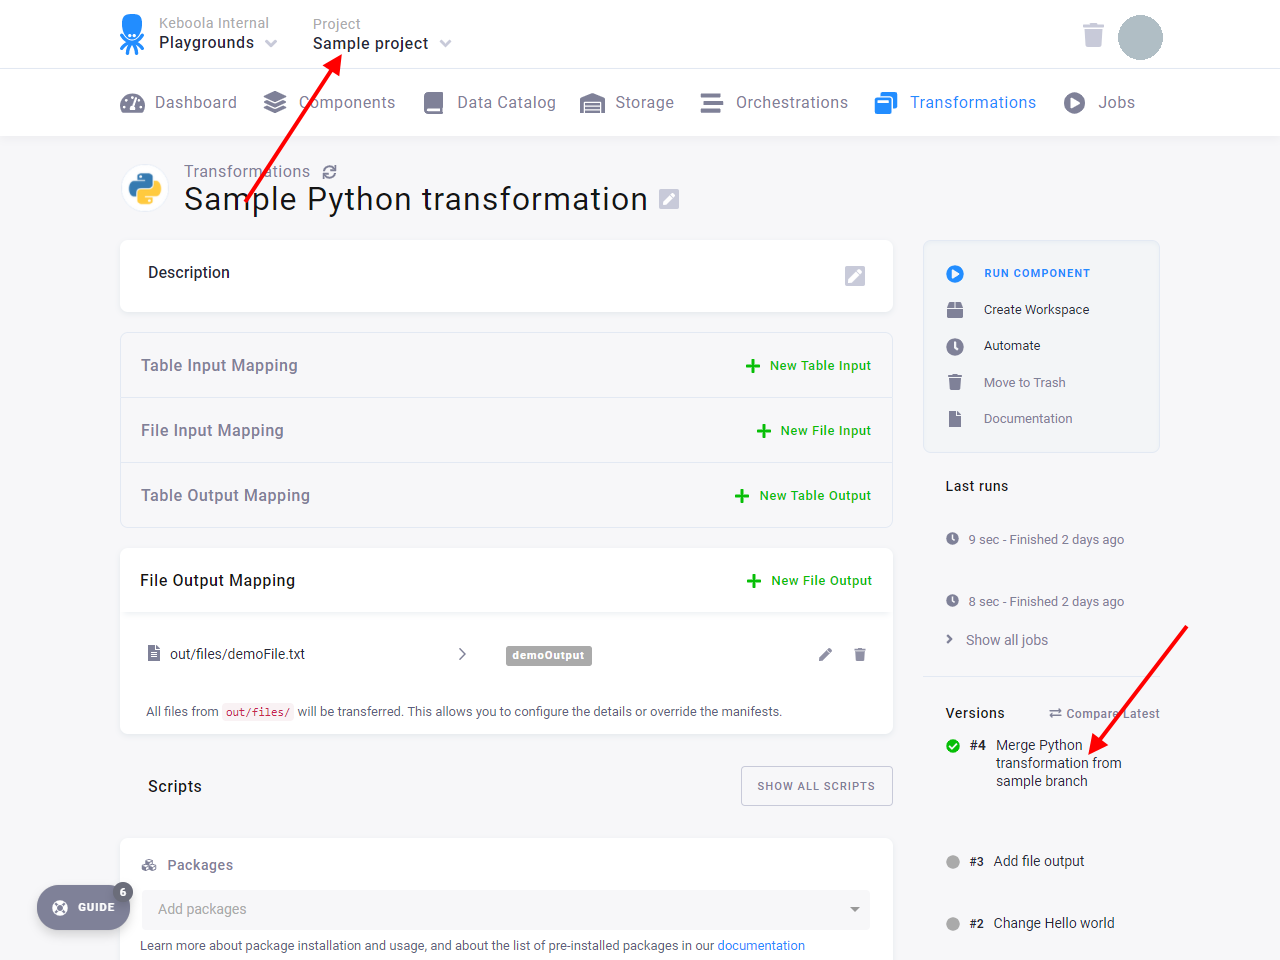Add a New File Output
The height and width of the screenshot is (960, 1280).
point(809,581)
